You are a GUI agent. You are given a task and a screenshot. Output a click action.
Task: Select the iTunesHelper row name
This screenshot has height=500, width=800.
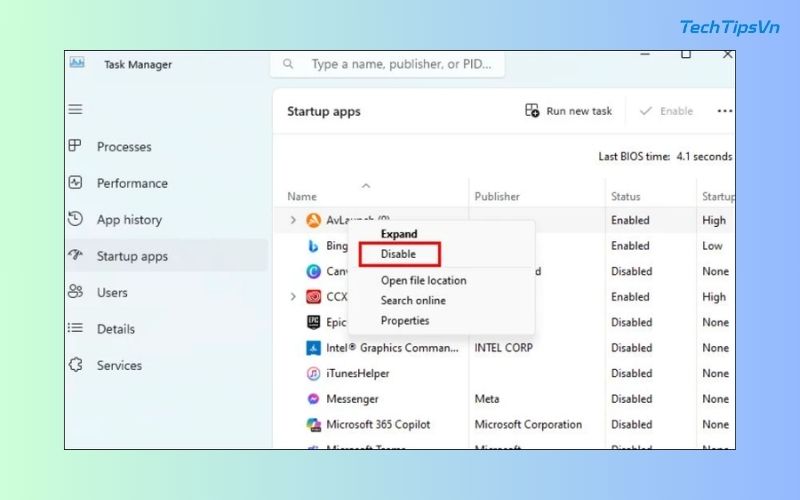pos(358,373)
